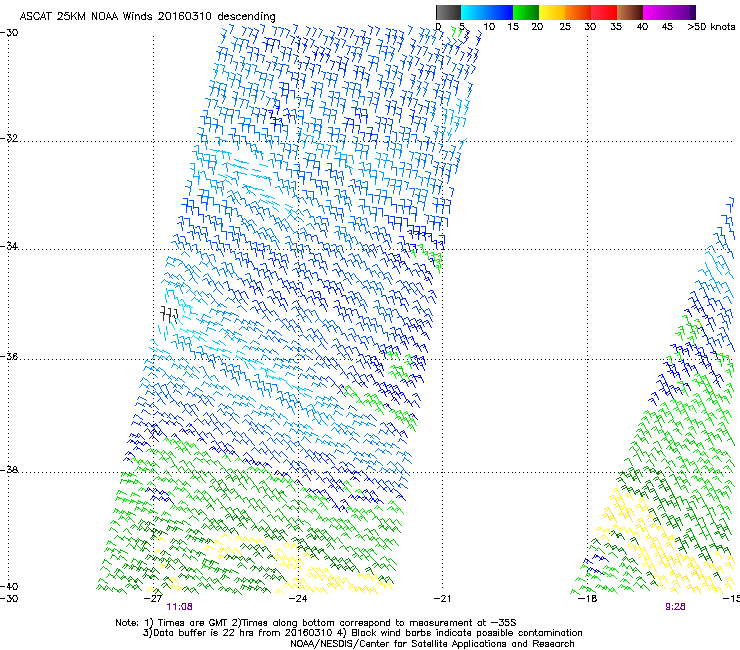This screenshot has width=740, height=650.
Task: Click the '10' knots legend label
Action: click(x=489, y=26)
